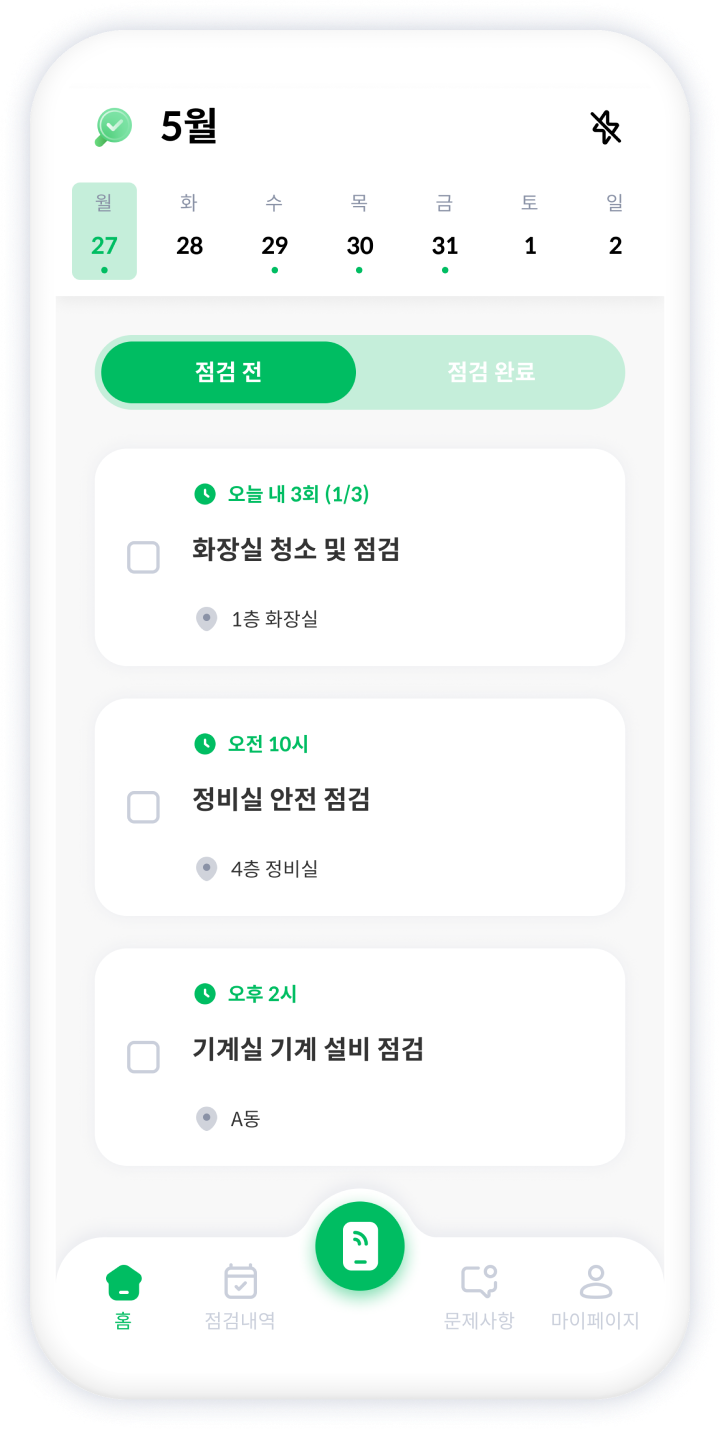The width and height of the screenshot is (720, 1430).
Task: Tap clock icon next to 오전 10시
Action: [x=205, y=744]
